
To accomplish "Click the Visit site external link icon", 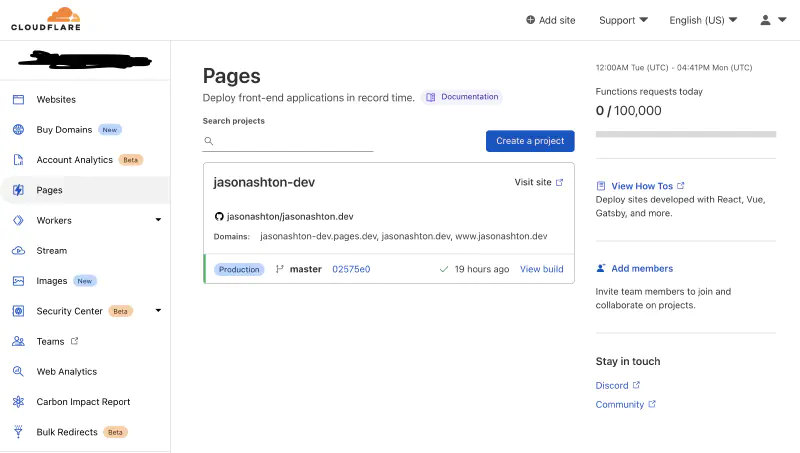I will click(x=560, y=182).
